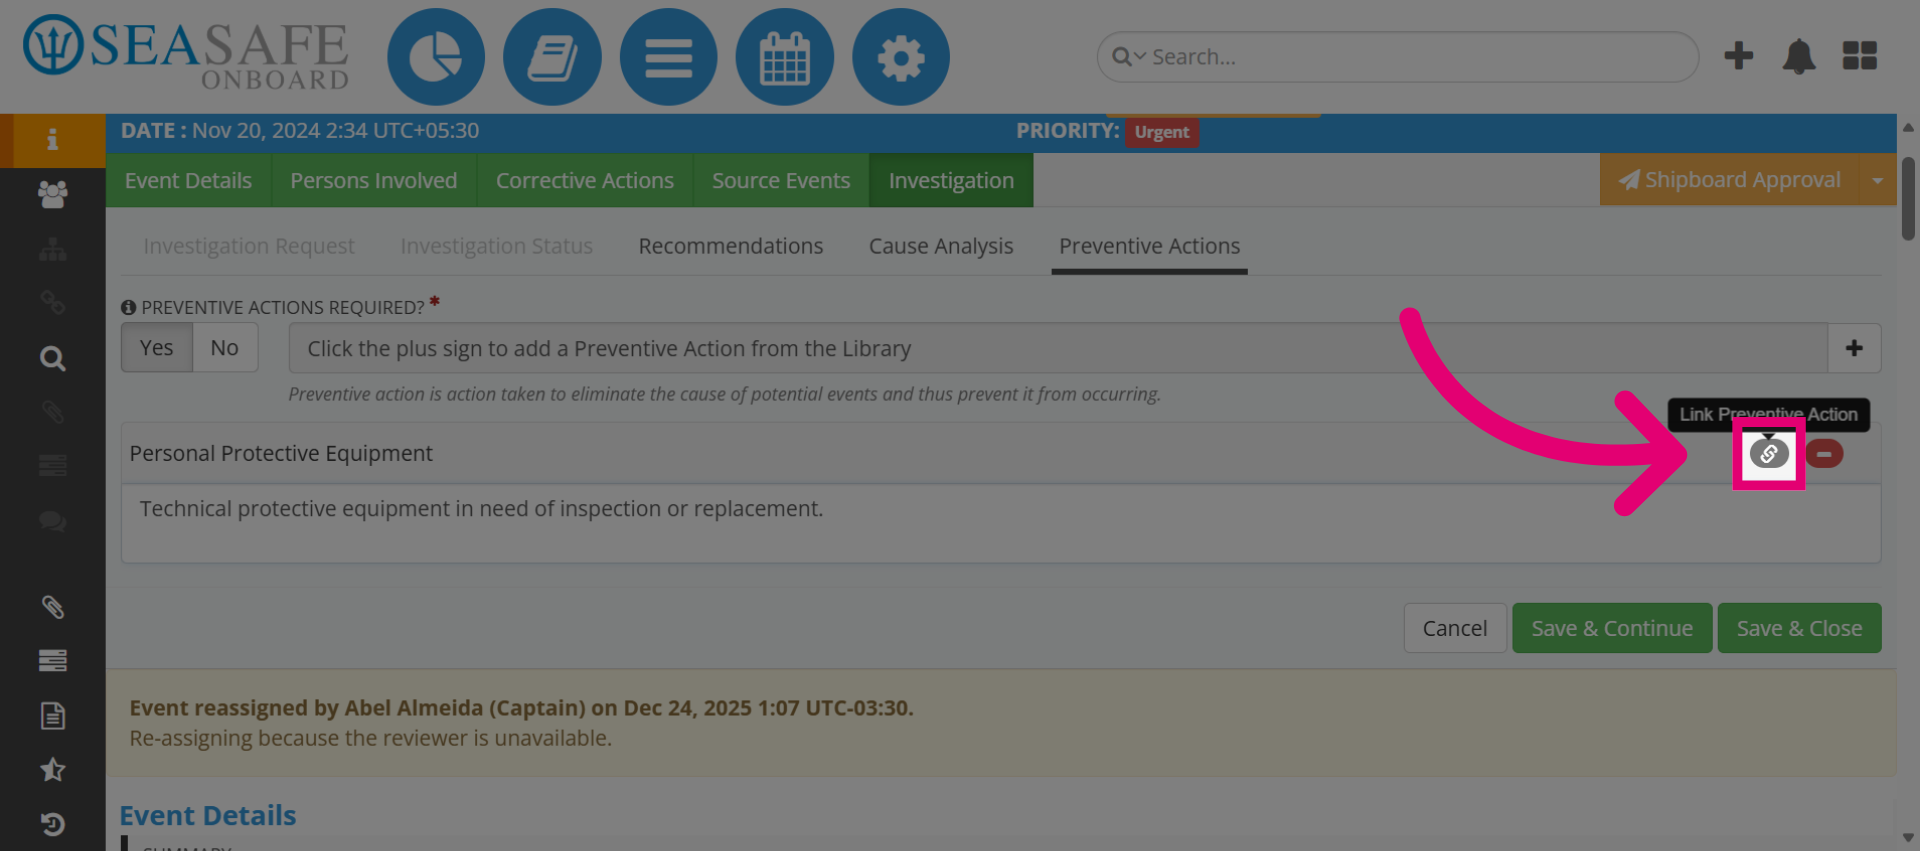Click the Event Details section heading

point(208,815)
